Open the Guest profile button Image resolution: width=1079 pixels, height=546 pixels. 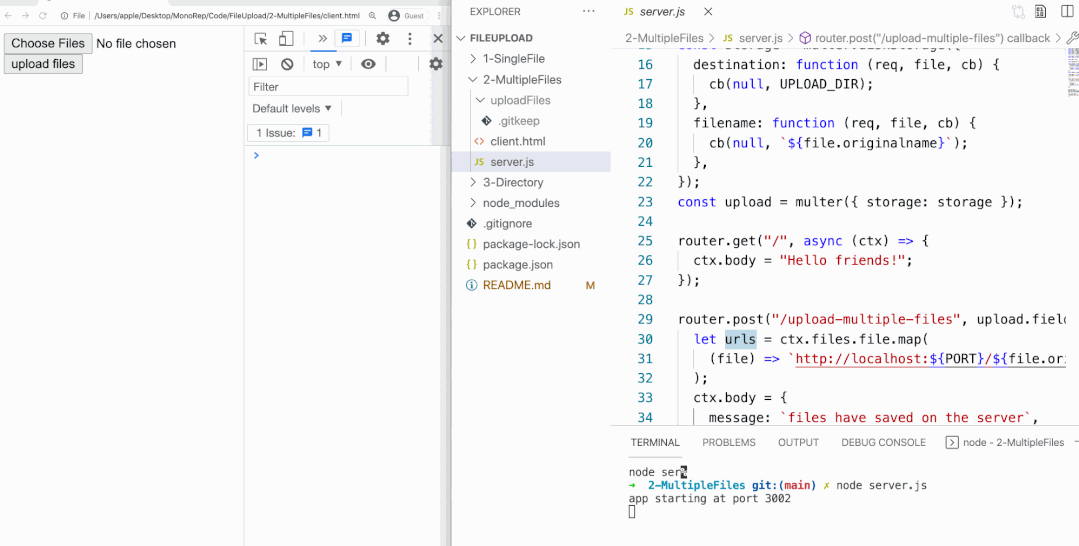coord(406,15)
